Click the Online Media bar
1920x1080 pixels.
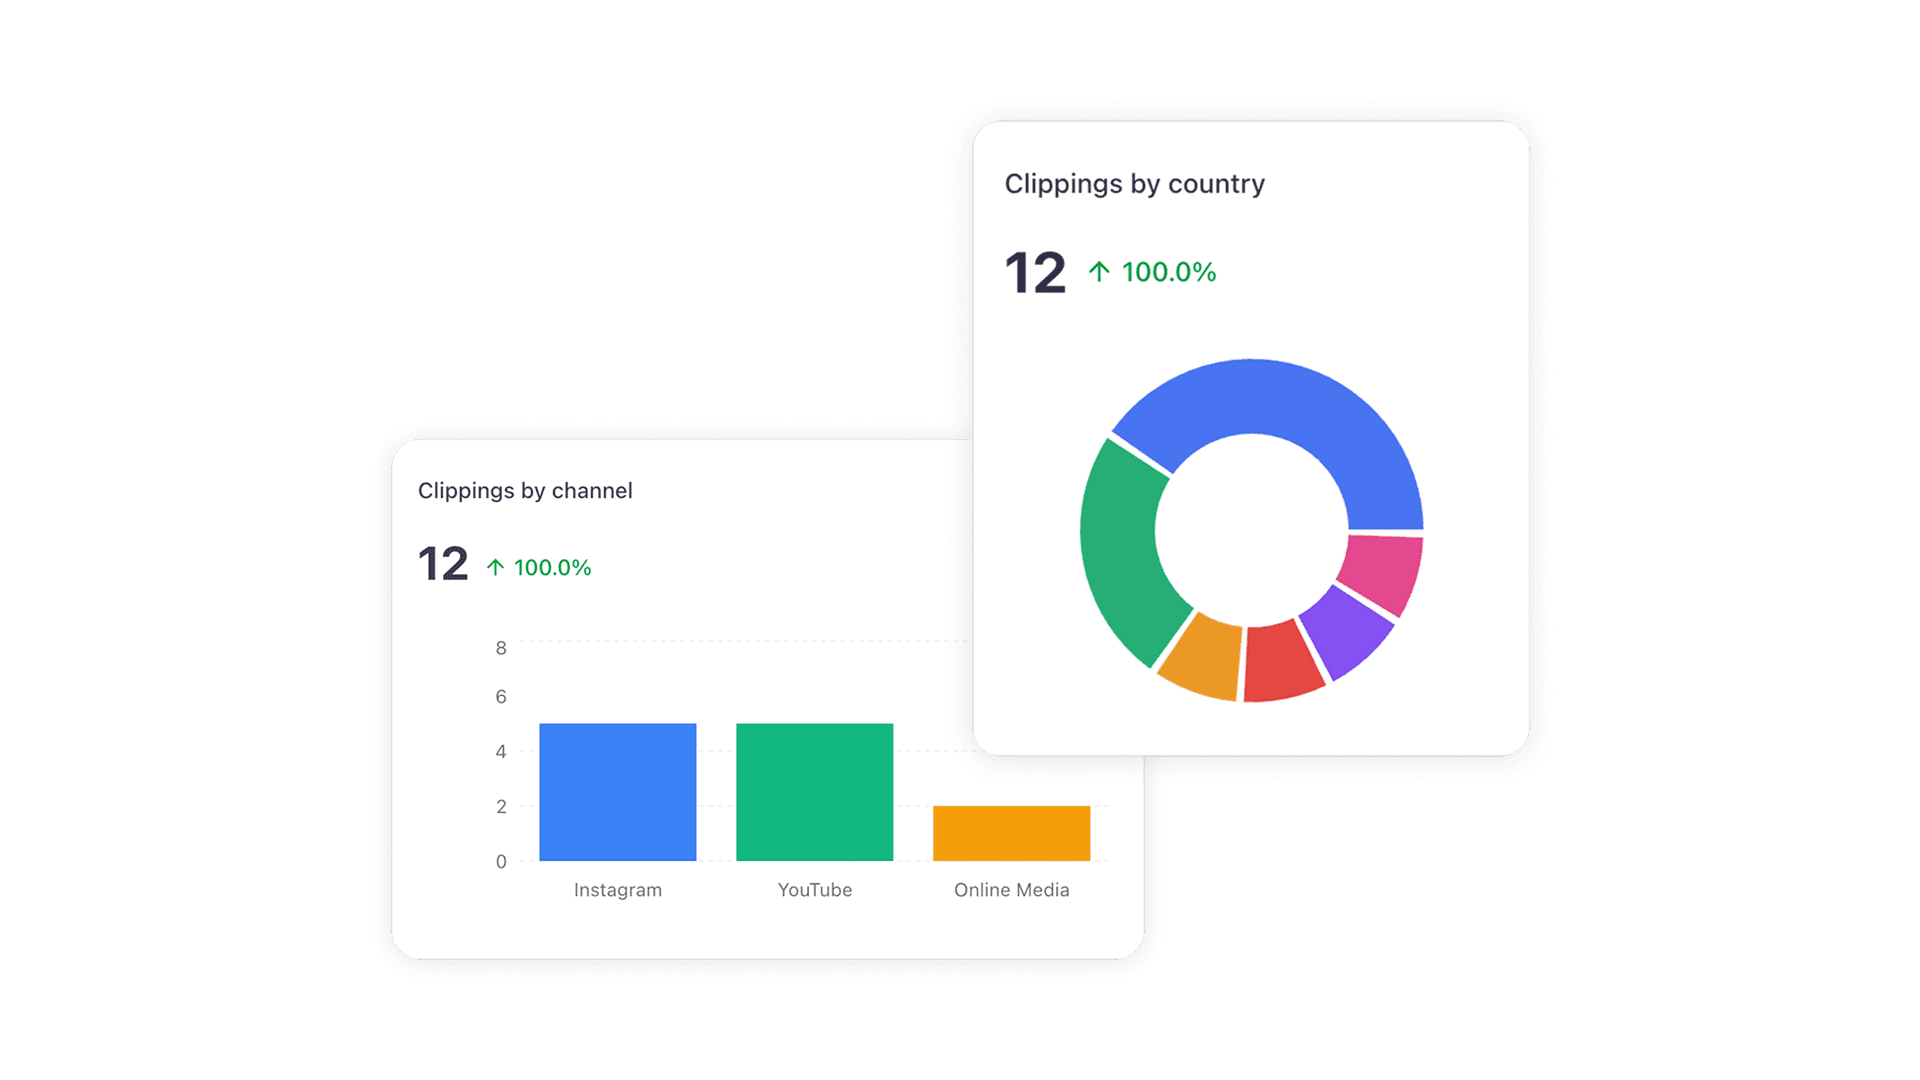point(1010,833)
